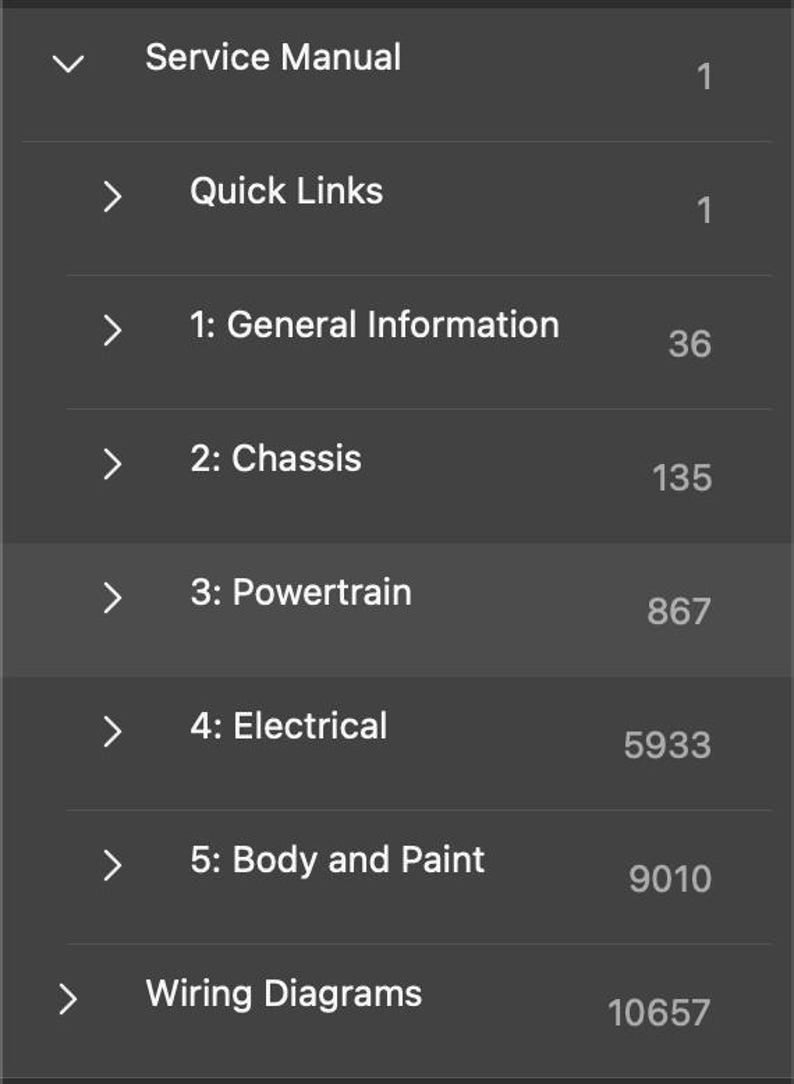Open the Wiring Diagrams bookmark
Viewport: 794px width, 1084px height.
[284, 994]
